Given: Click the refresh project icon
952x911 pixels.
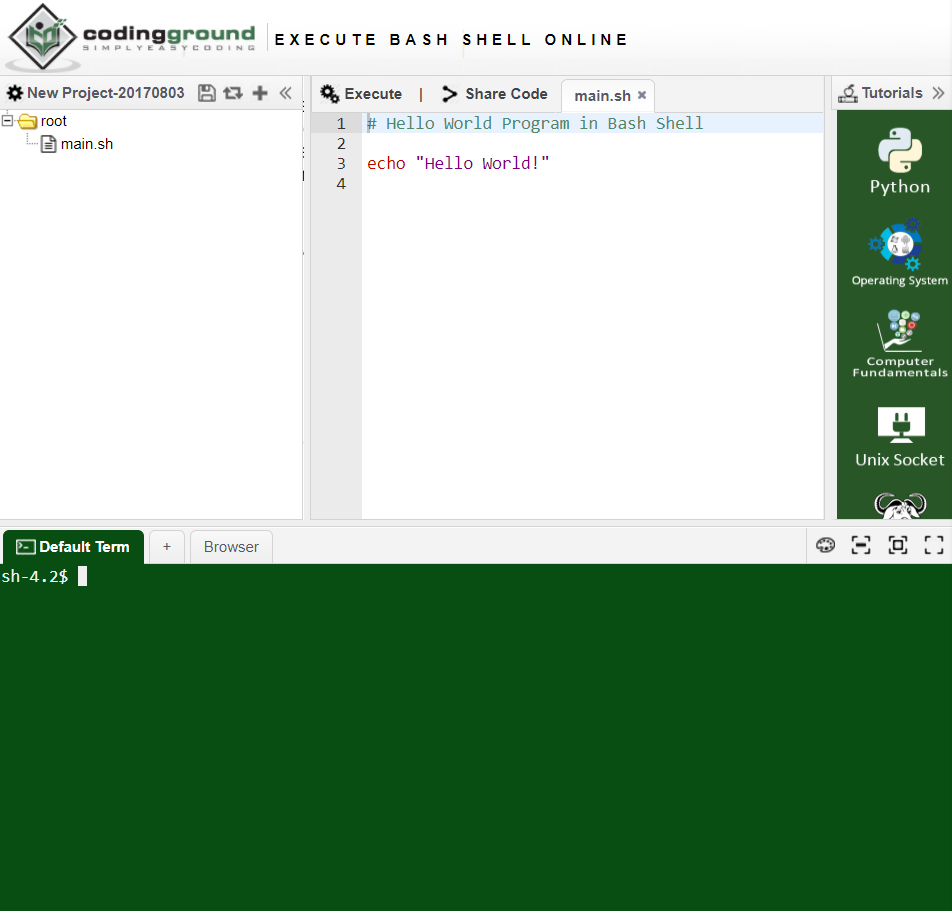Looking at the screenshot, I should (x=233, y=92).
